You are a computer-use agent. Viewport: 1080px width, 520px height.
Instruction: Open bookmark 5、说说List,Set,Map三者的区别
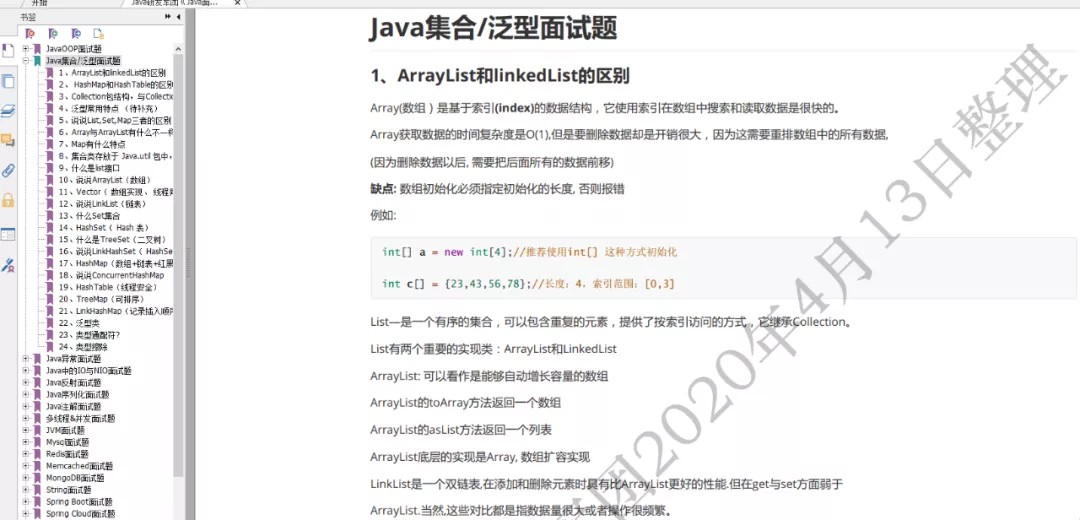(114, 120)
